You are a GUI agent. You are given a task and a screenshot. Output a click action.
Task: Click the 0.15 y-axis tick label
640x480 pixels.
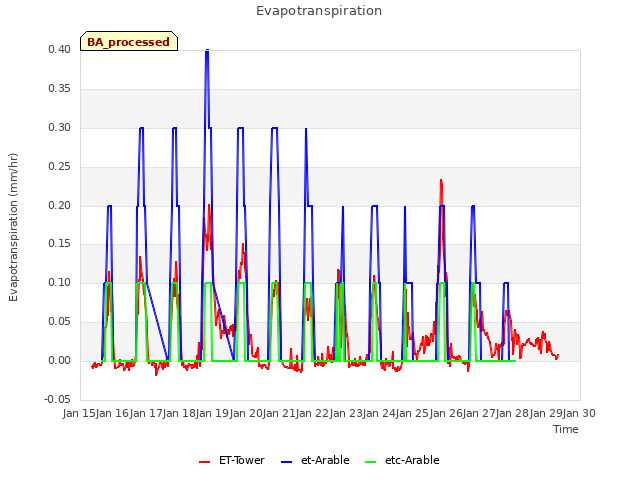(59, 244)
